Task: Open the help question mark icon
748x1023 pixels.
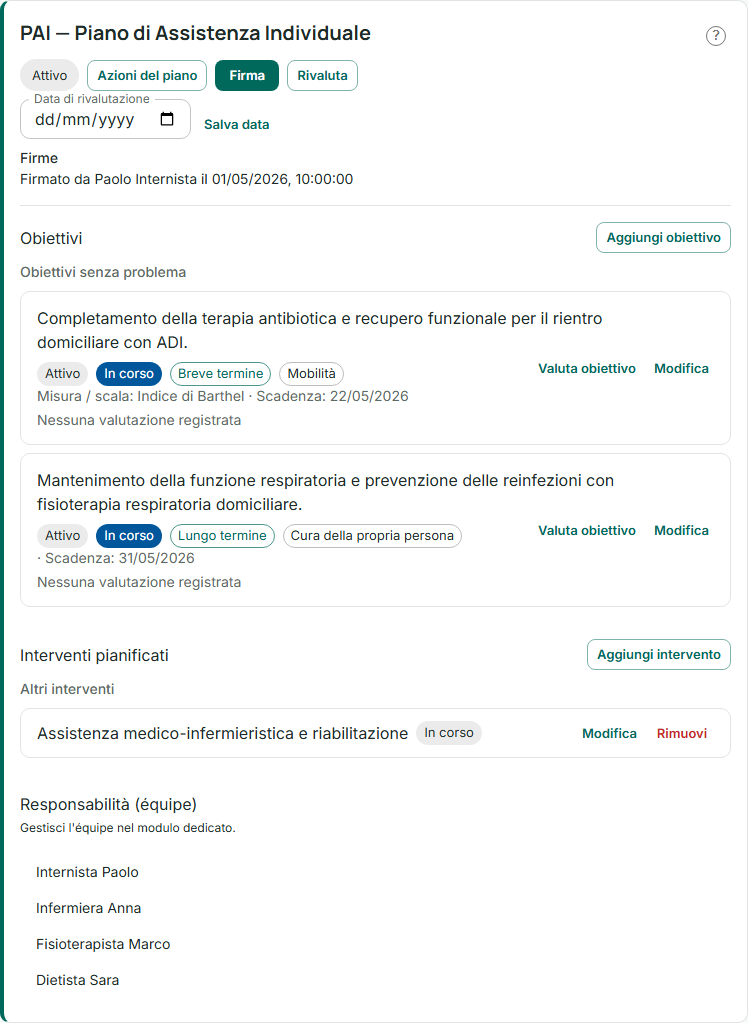Action: [x=715, y=36]
